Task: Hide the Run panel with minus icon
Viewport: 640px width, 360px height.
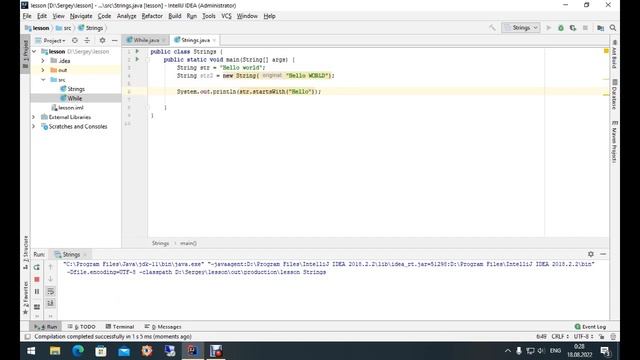Action: [603, 254]
